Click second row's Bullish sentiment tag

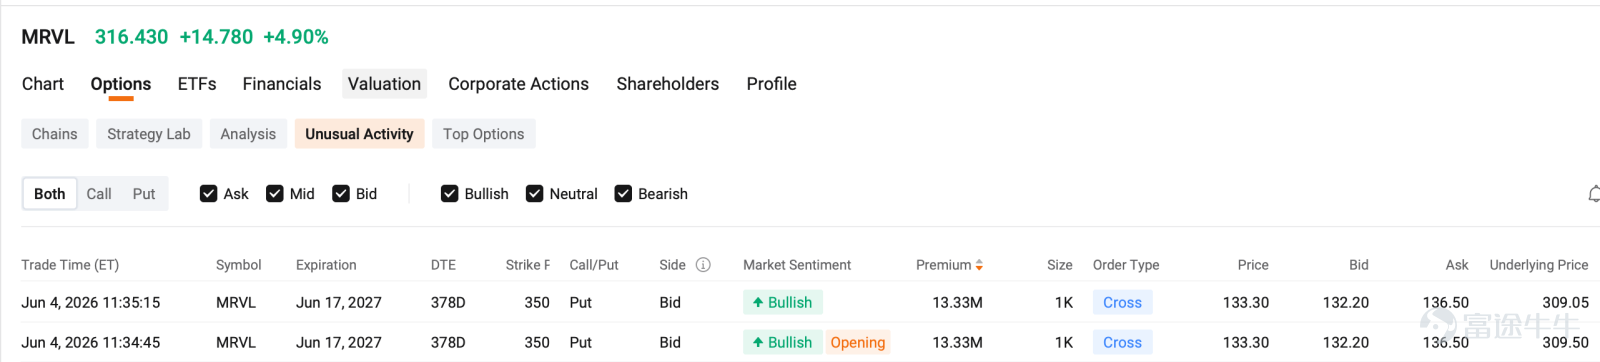coord(782,342)
